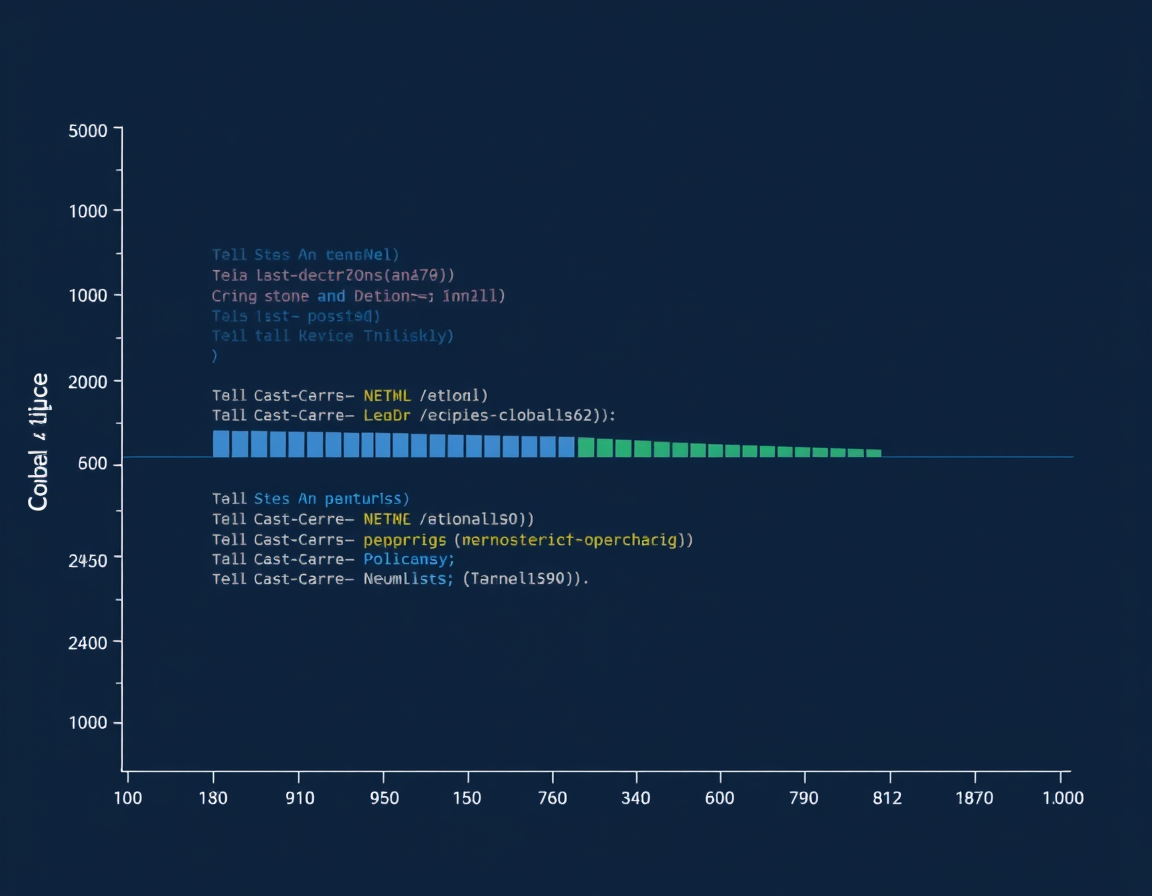
Task: Select the 2400 vertical axis label
Action: click(87, 643)
